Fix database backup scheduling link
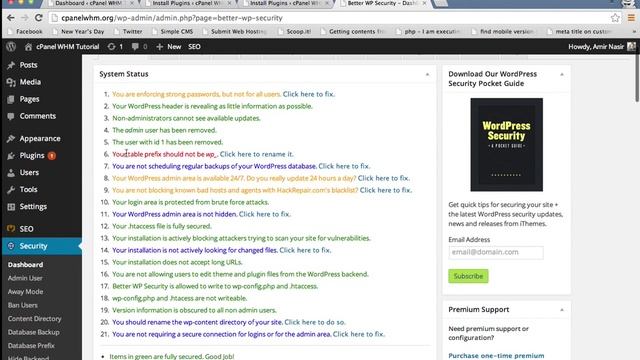The height and width of the screenshot is (360, 640). tap(344, 166)
